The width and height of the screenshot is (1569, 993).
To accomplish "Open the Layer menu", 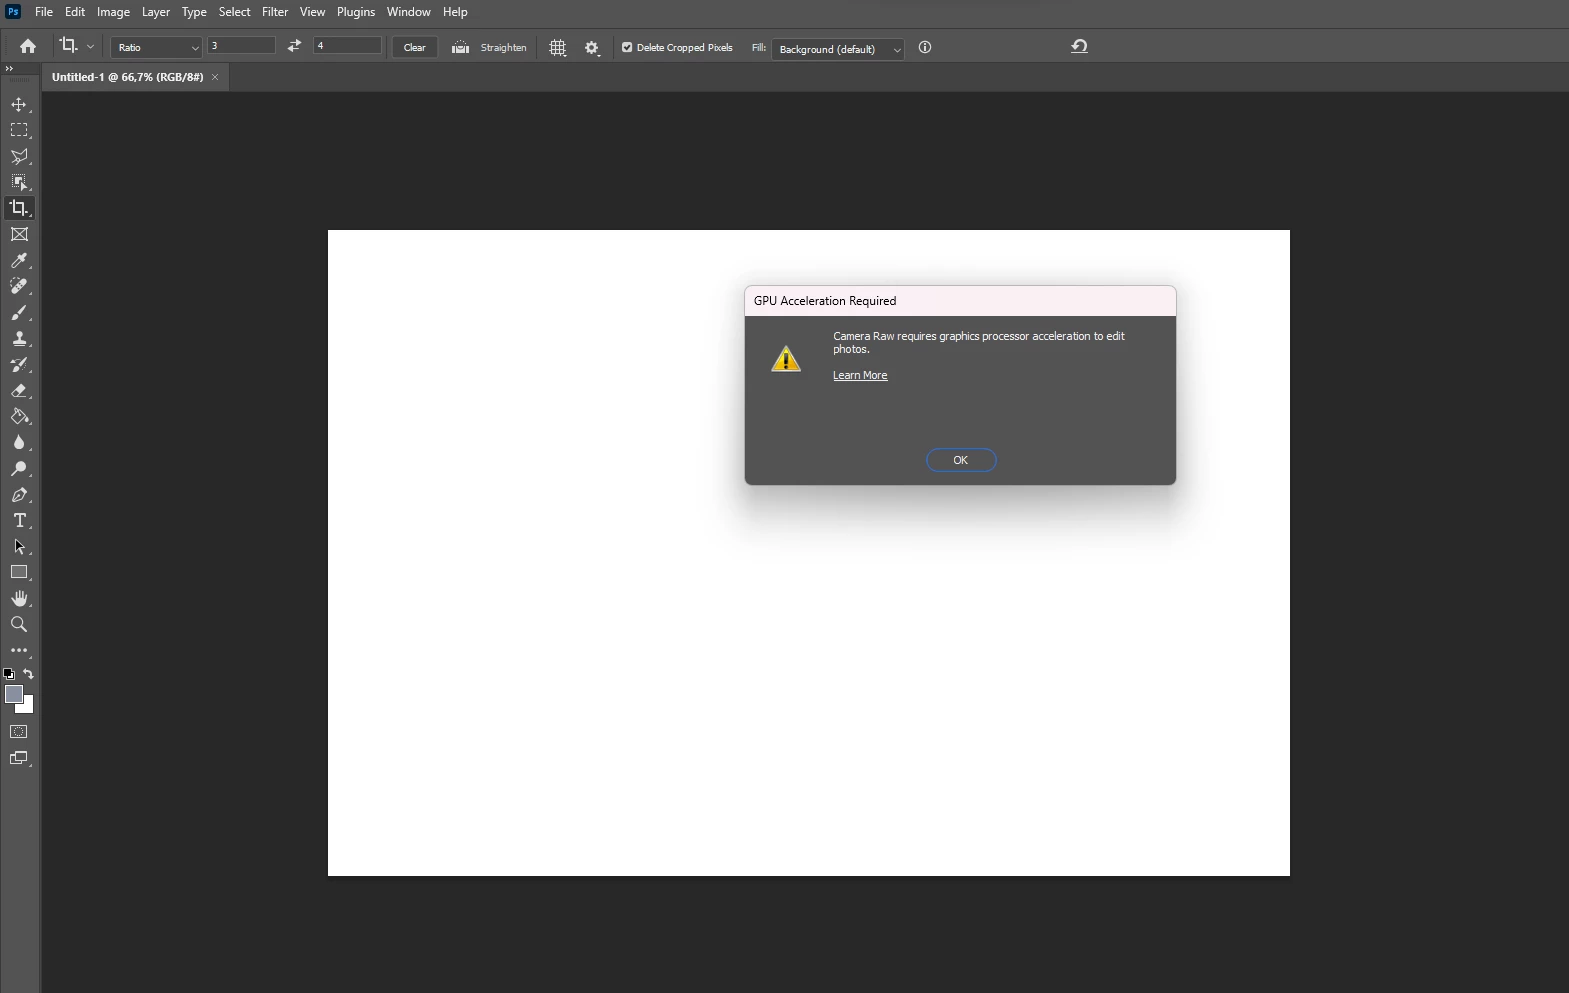I will tap(156, 12).
